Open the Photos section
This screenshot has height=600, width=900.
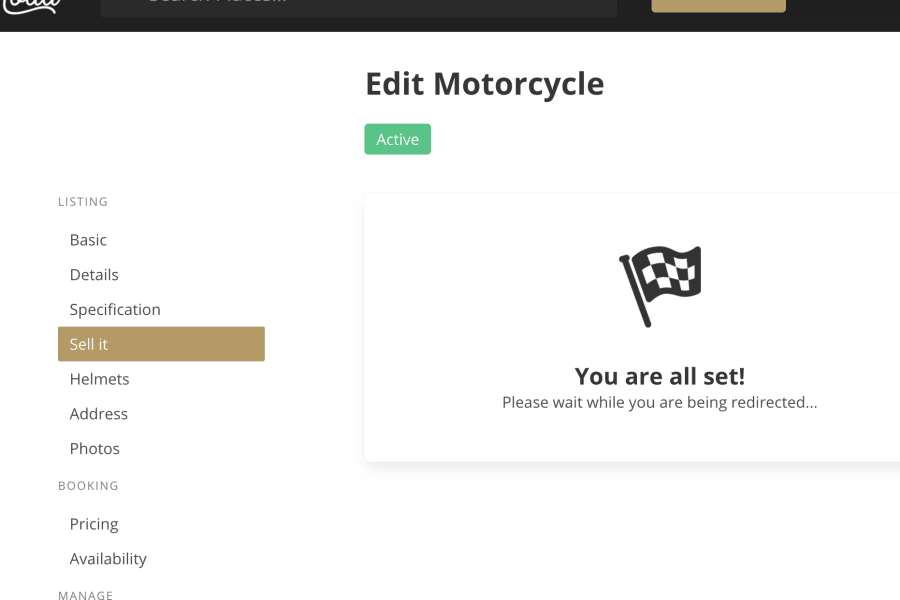pos(94,448)
